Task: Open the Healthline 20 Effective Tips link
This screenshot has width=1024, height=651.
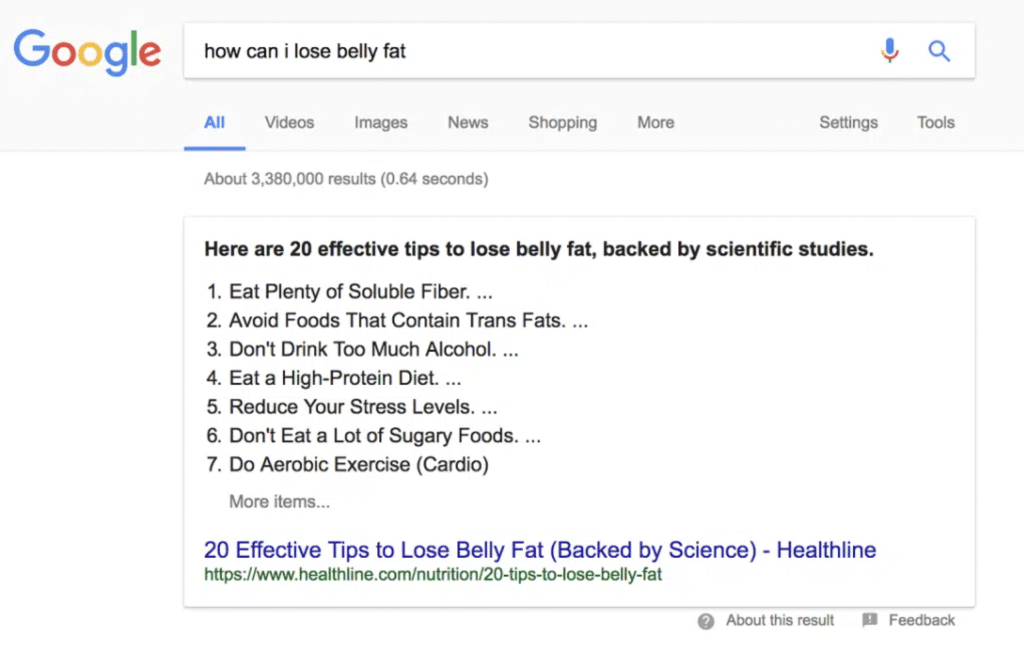Action: [x=538, y=549]
